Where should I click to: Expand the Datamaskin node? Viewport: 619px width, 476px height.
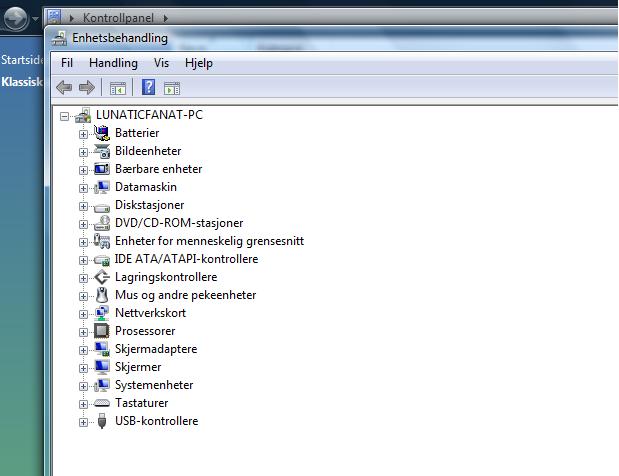pyautogui.click(x=83, y=188)
